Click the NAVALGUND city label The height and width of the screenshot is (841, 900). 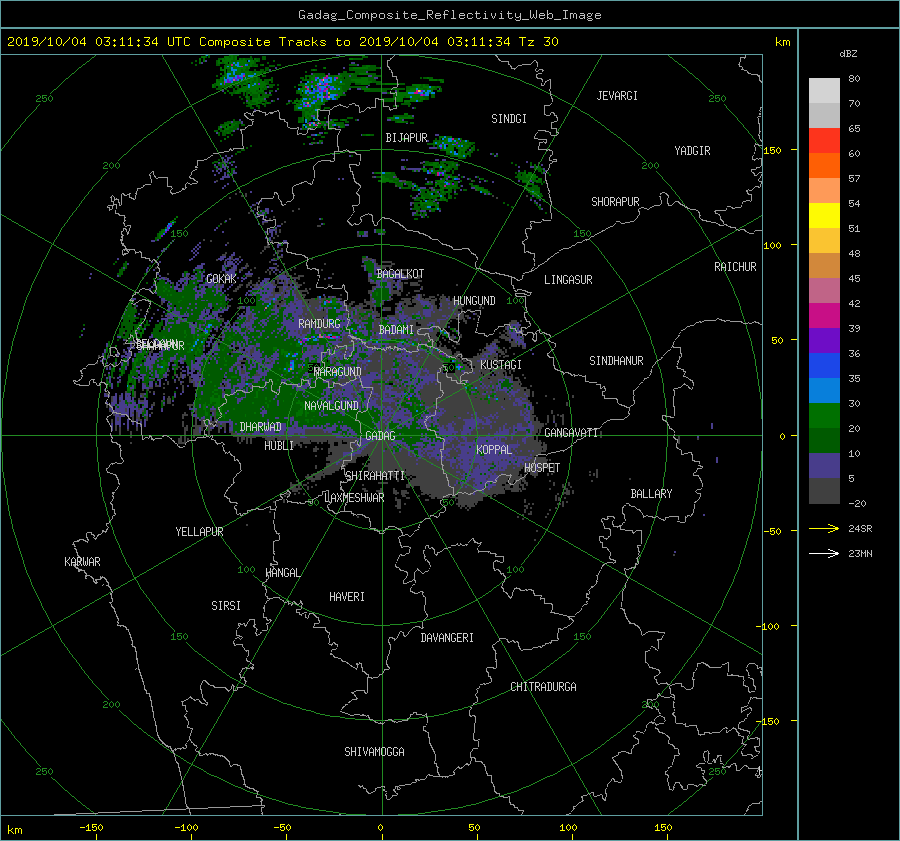tap(331, 406)
